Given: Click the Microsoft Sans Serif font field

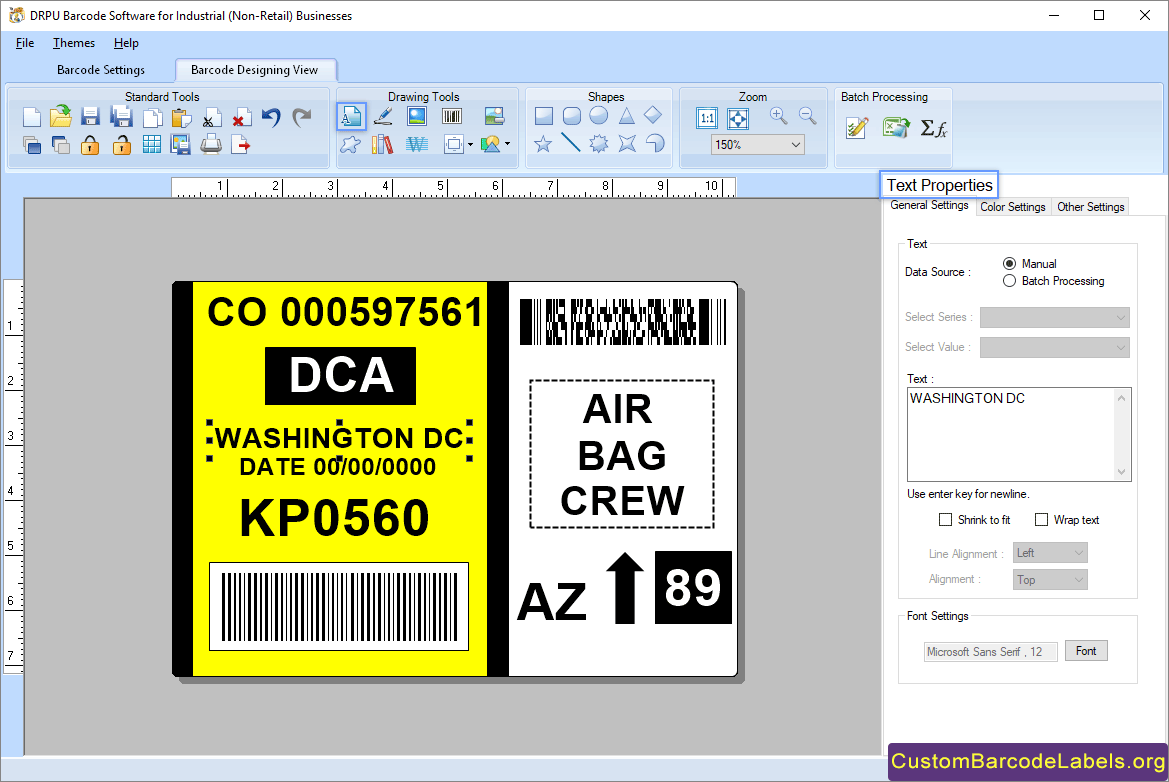Looking at the screenshot, I should tap(991, 652).
